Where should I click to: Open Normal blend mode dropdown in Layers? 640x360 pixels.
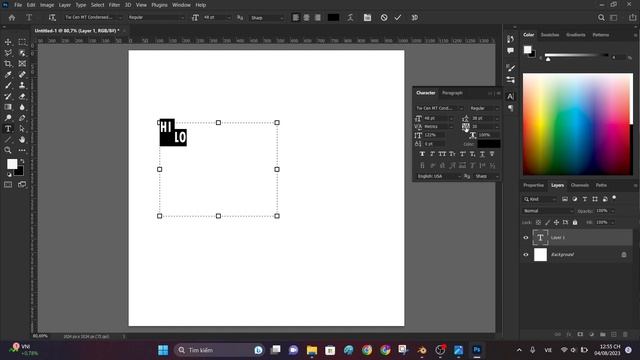(548, 211)
